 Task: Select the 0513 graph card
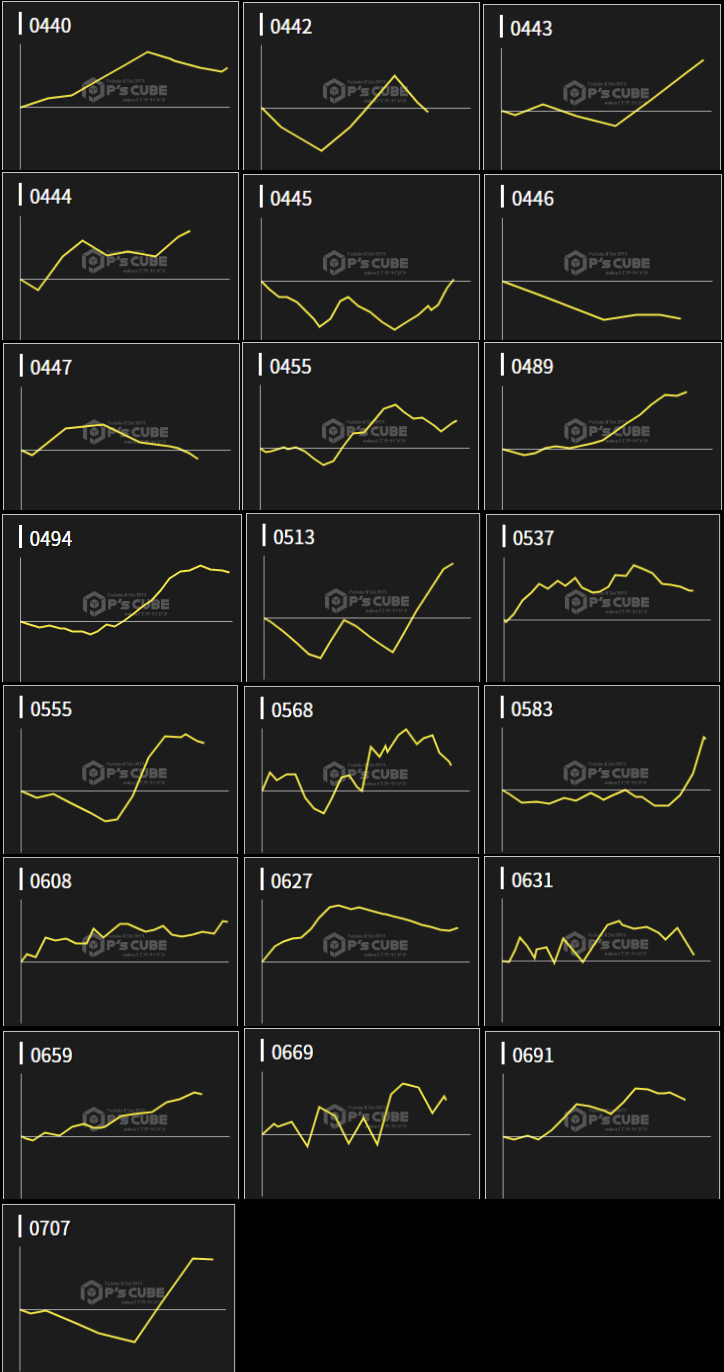(364, 599)
